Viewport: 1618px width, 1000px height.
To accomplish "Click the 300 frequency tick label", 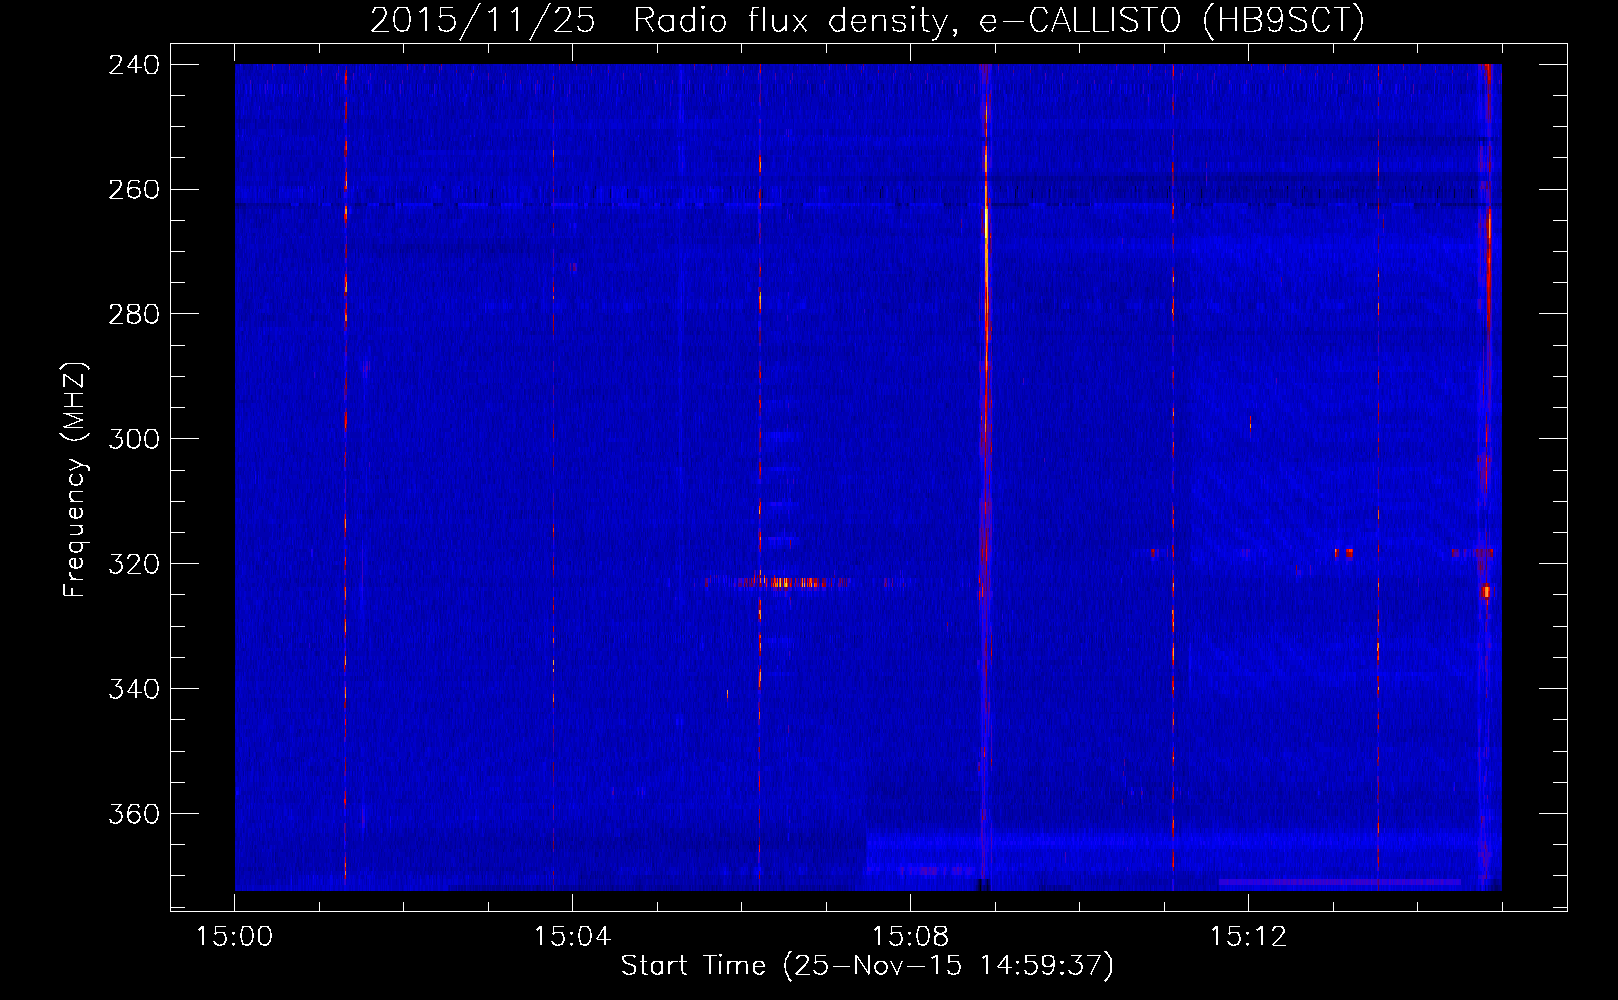I will coord(134,439).
